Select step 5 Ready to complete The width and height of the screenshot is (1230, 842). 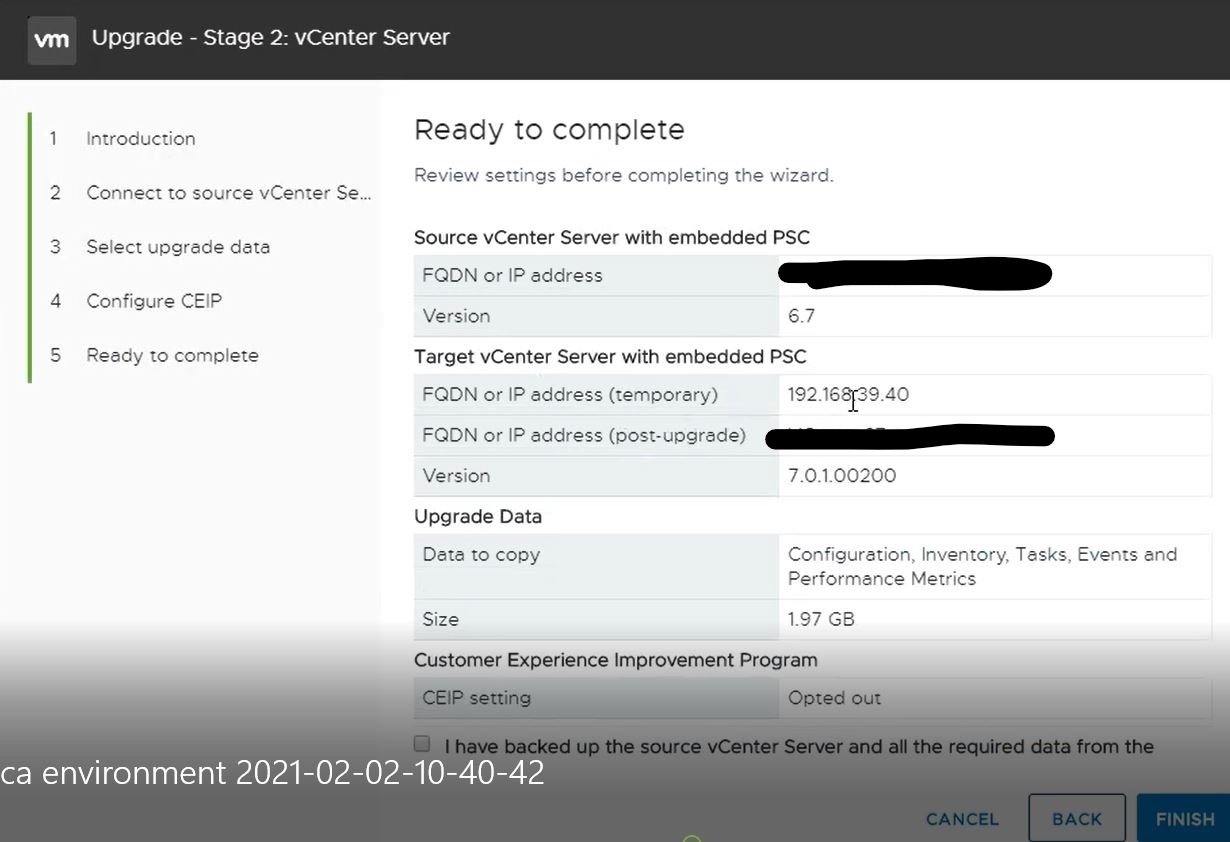point(172,355)
